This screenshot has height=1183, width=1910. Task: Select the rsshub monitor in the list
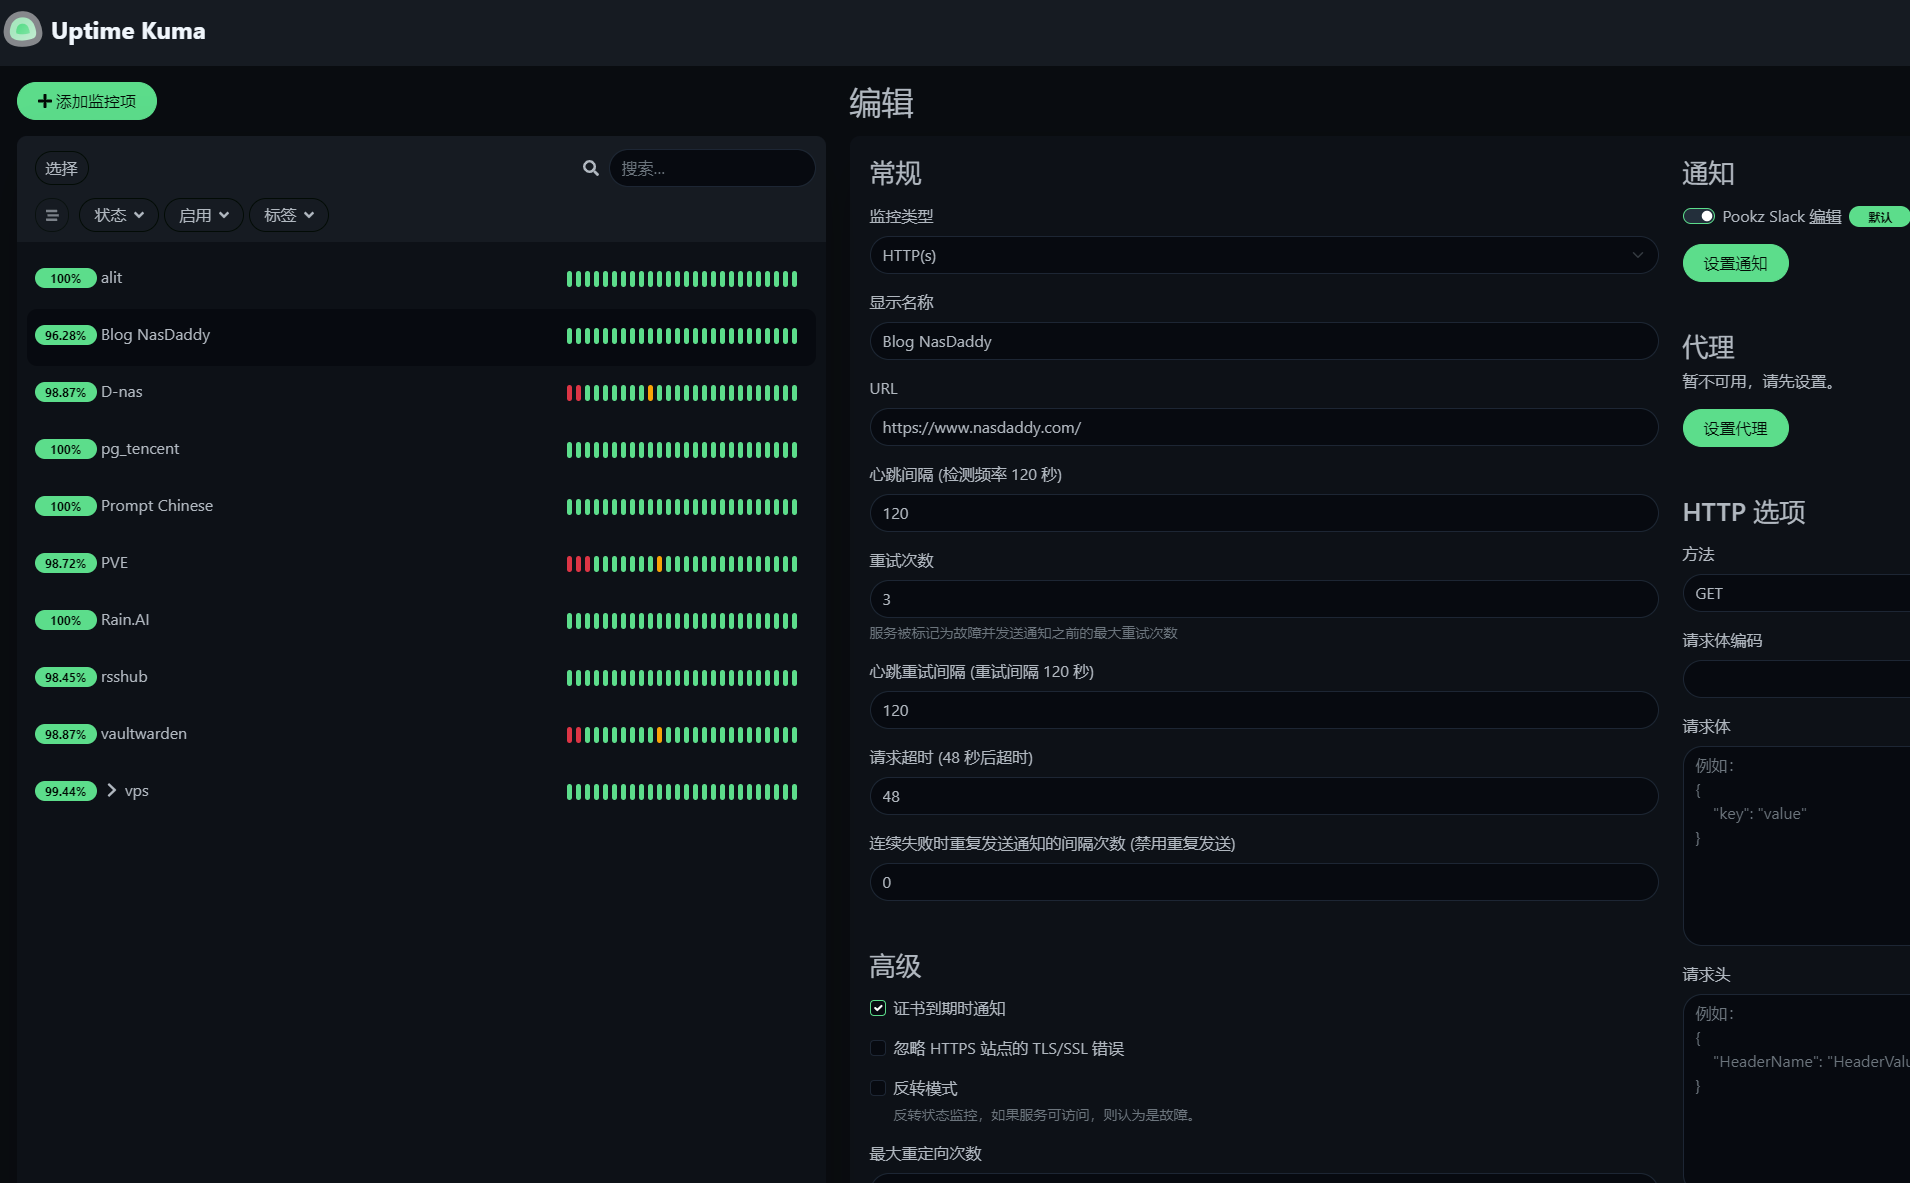coord(124,677)
